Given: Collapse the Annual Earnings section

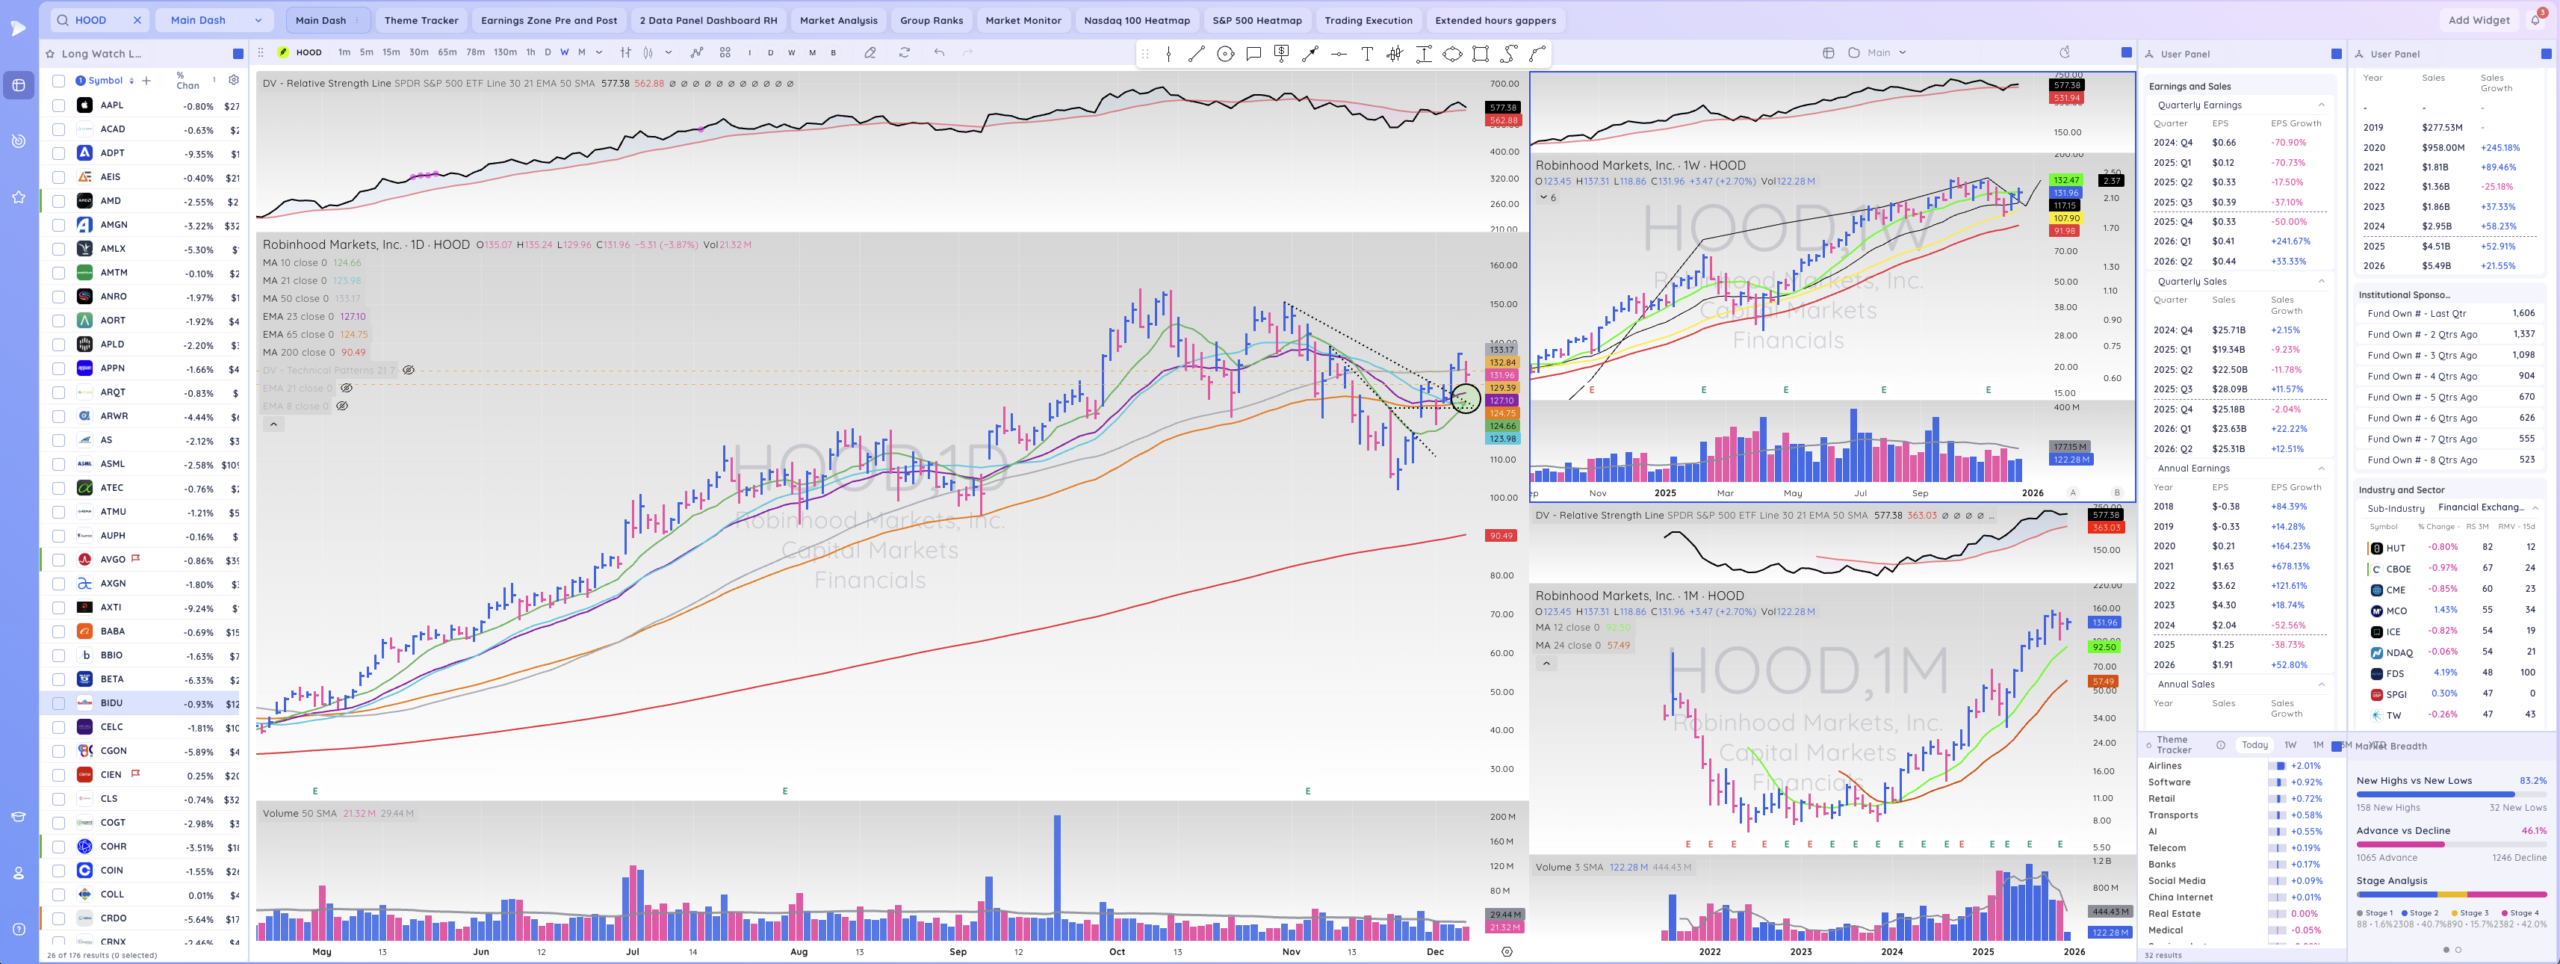Looking at the screenshot, I should [x=2321, y=469].
